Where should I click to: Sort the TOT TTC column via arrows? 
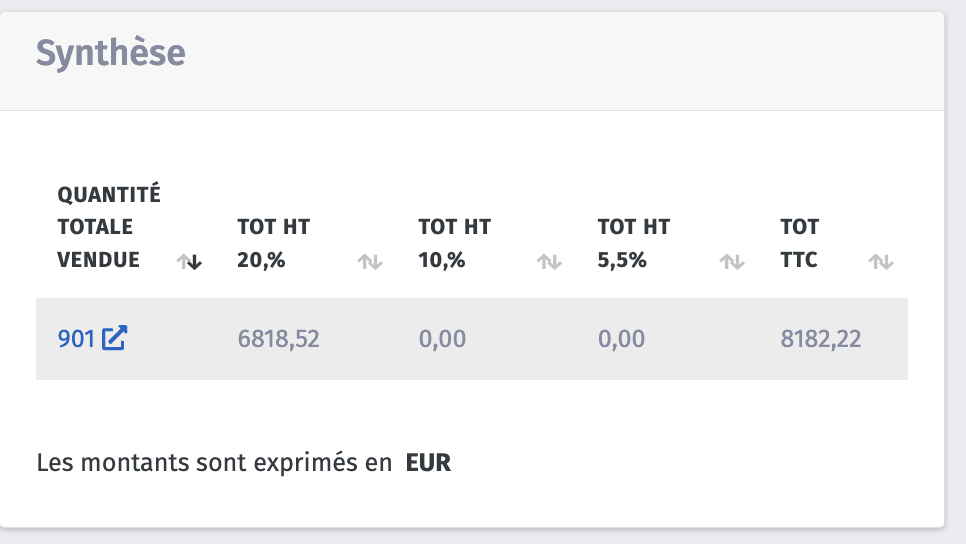tap(880, 262)
